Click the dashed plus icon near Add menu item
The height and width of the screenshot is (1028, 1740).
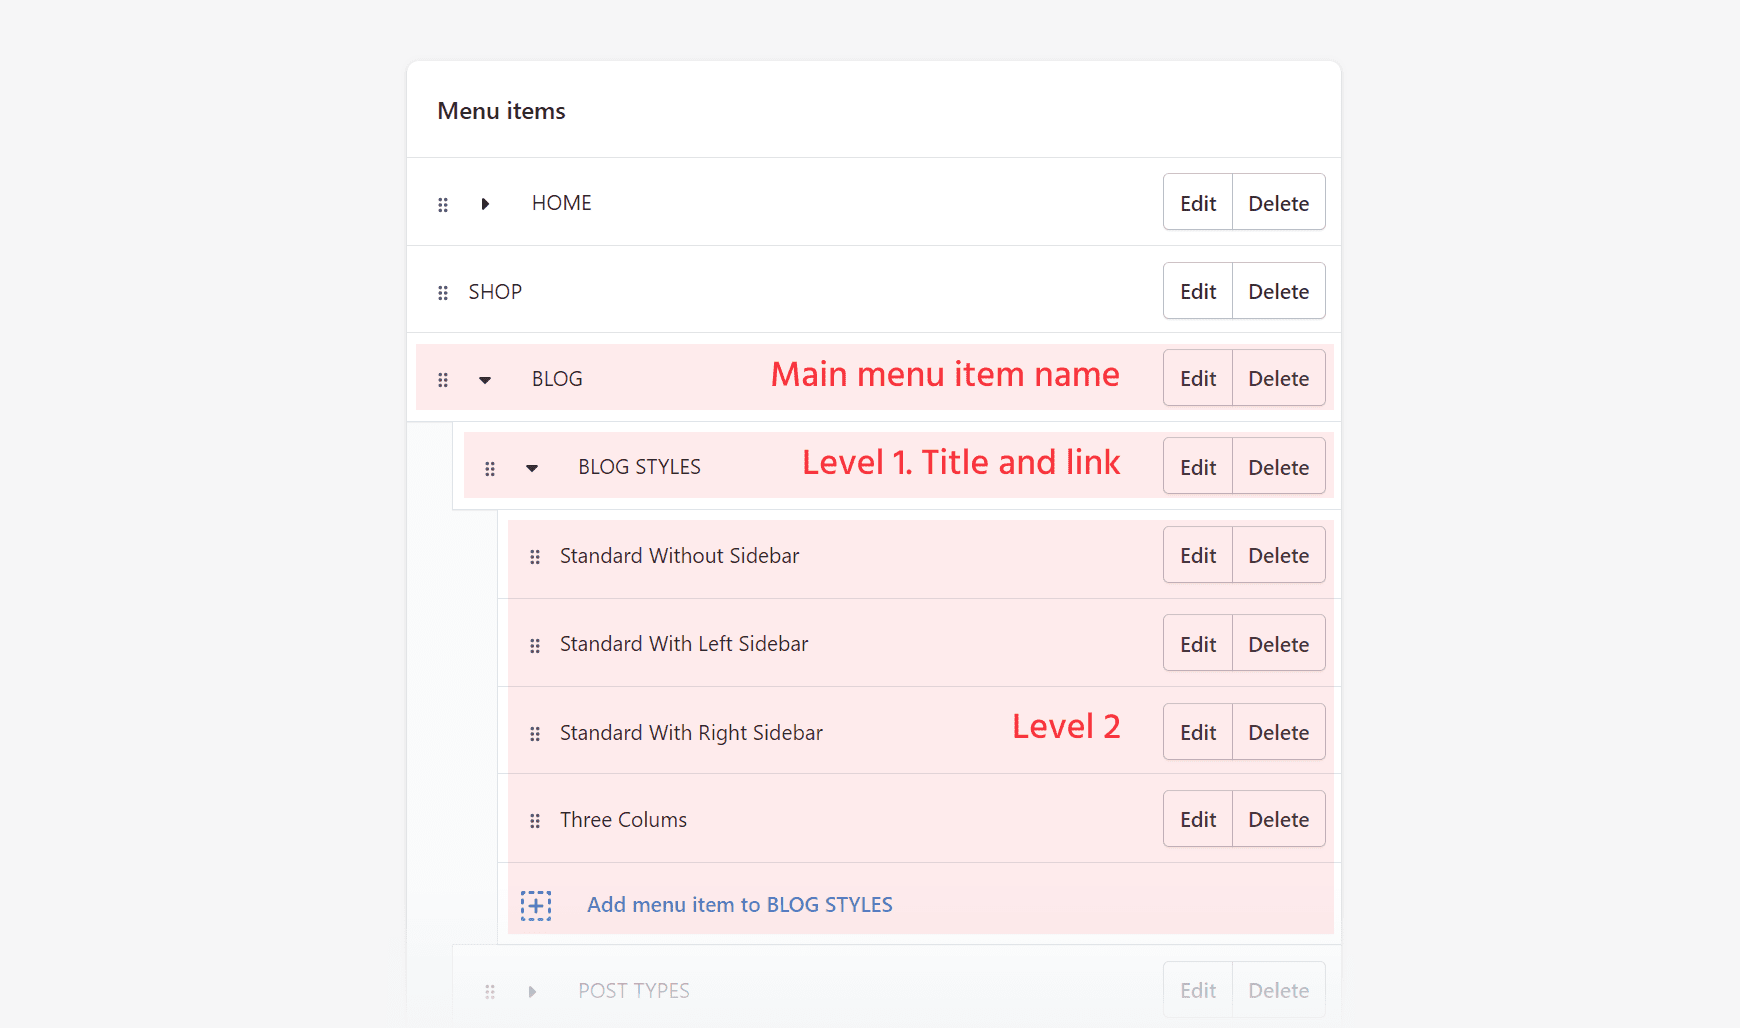[x=536, y=904]
